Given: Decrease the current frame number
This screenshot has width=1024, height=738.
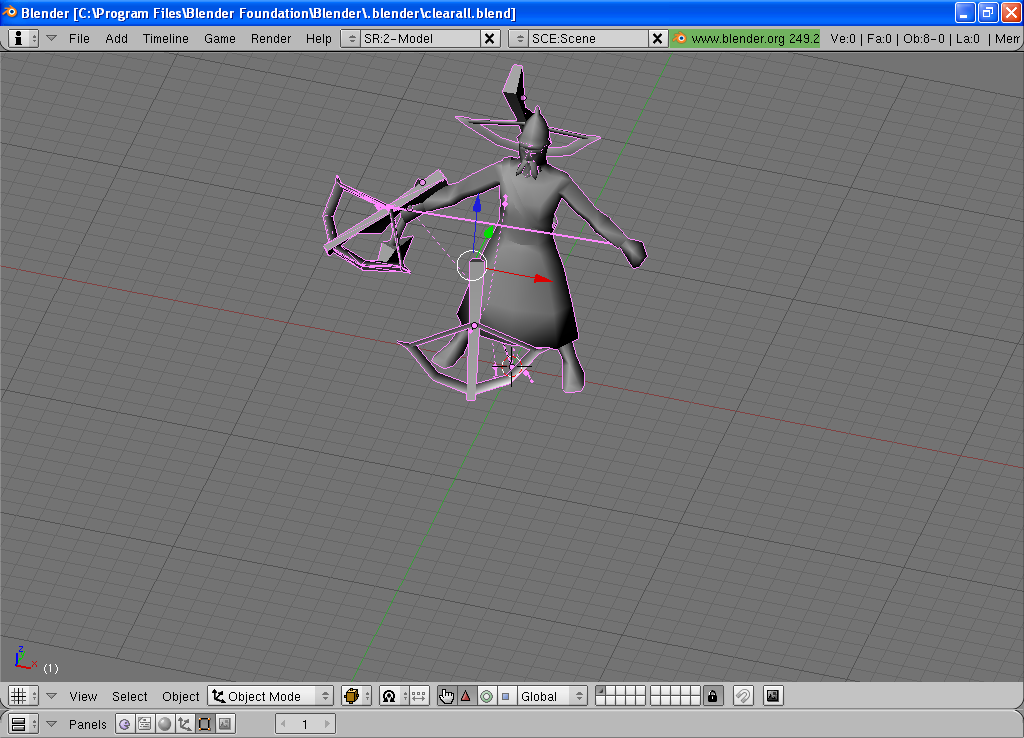Looking at the screenshot, I should (283, 724).
